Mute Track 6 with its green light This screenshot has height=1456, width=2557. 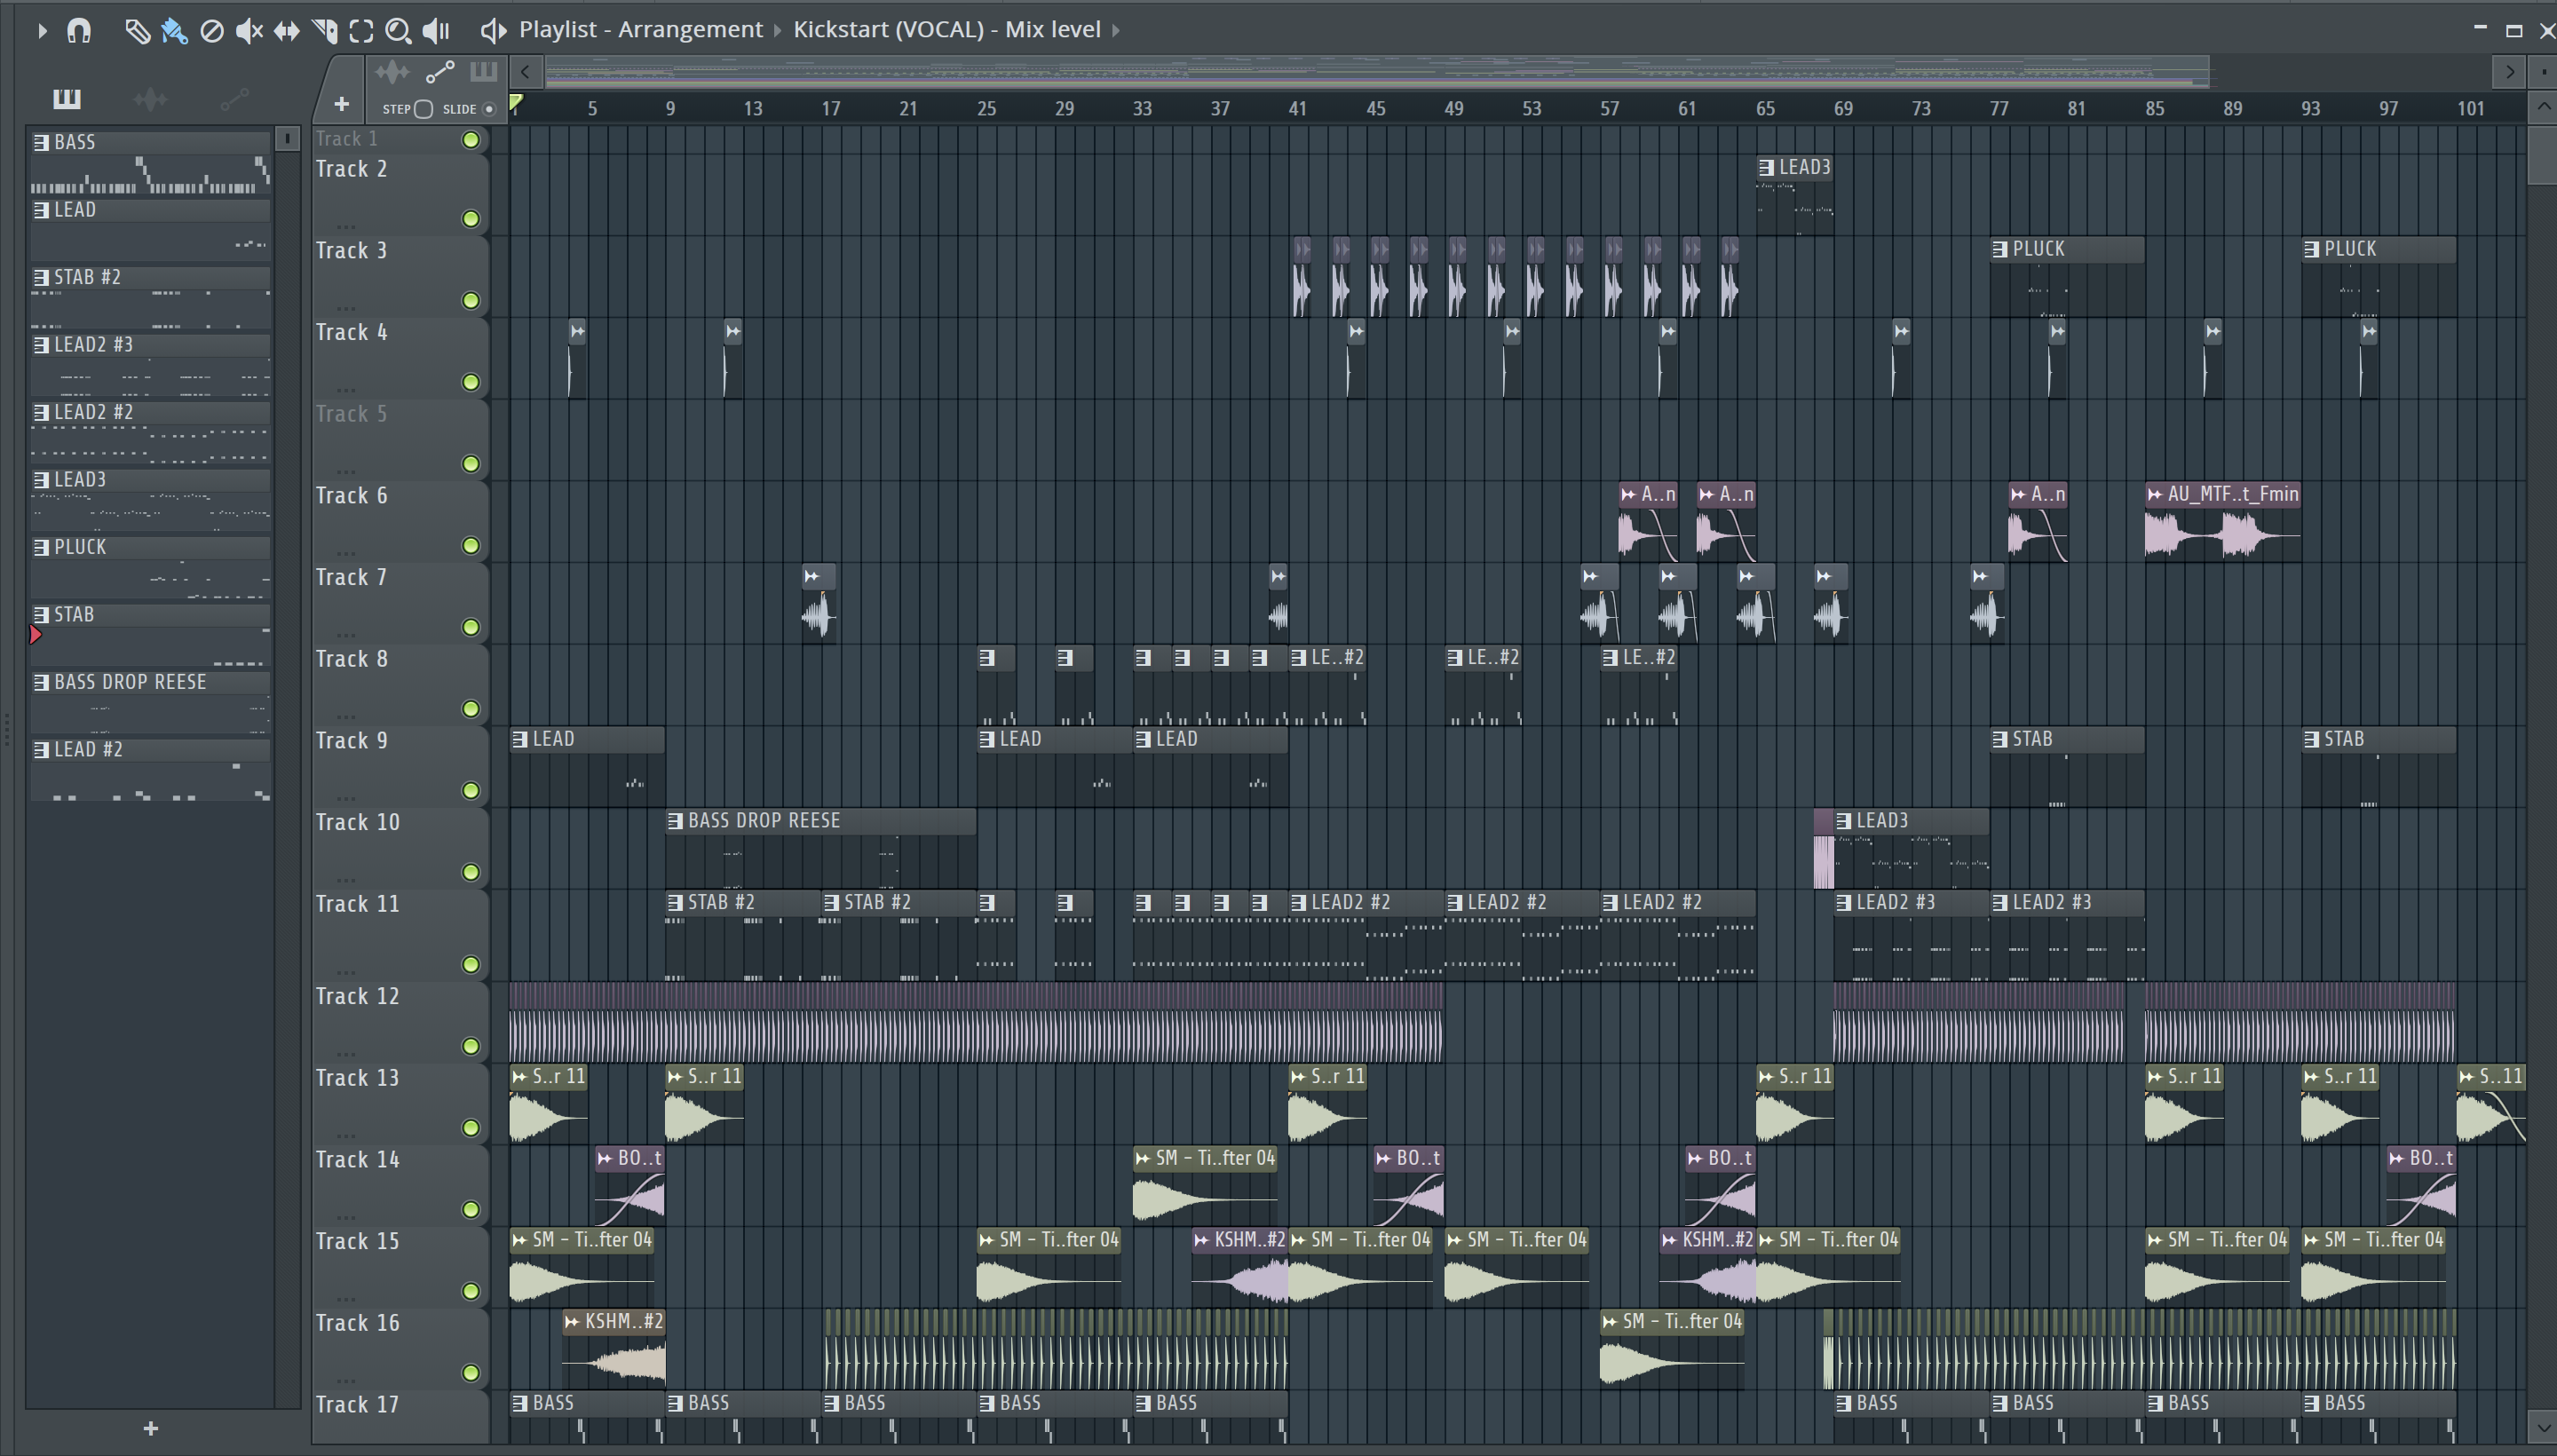tap(471, 546)
